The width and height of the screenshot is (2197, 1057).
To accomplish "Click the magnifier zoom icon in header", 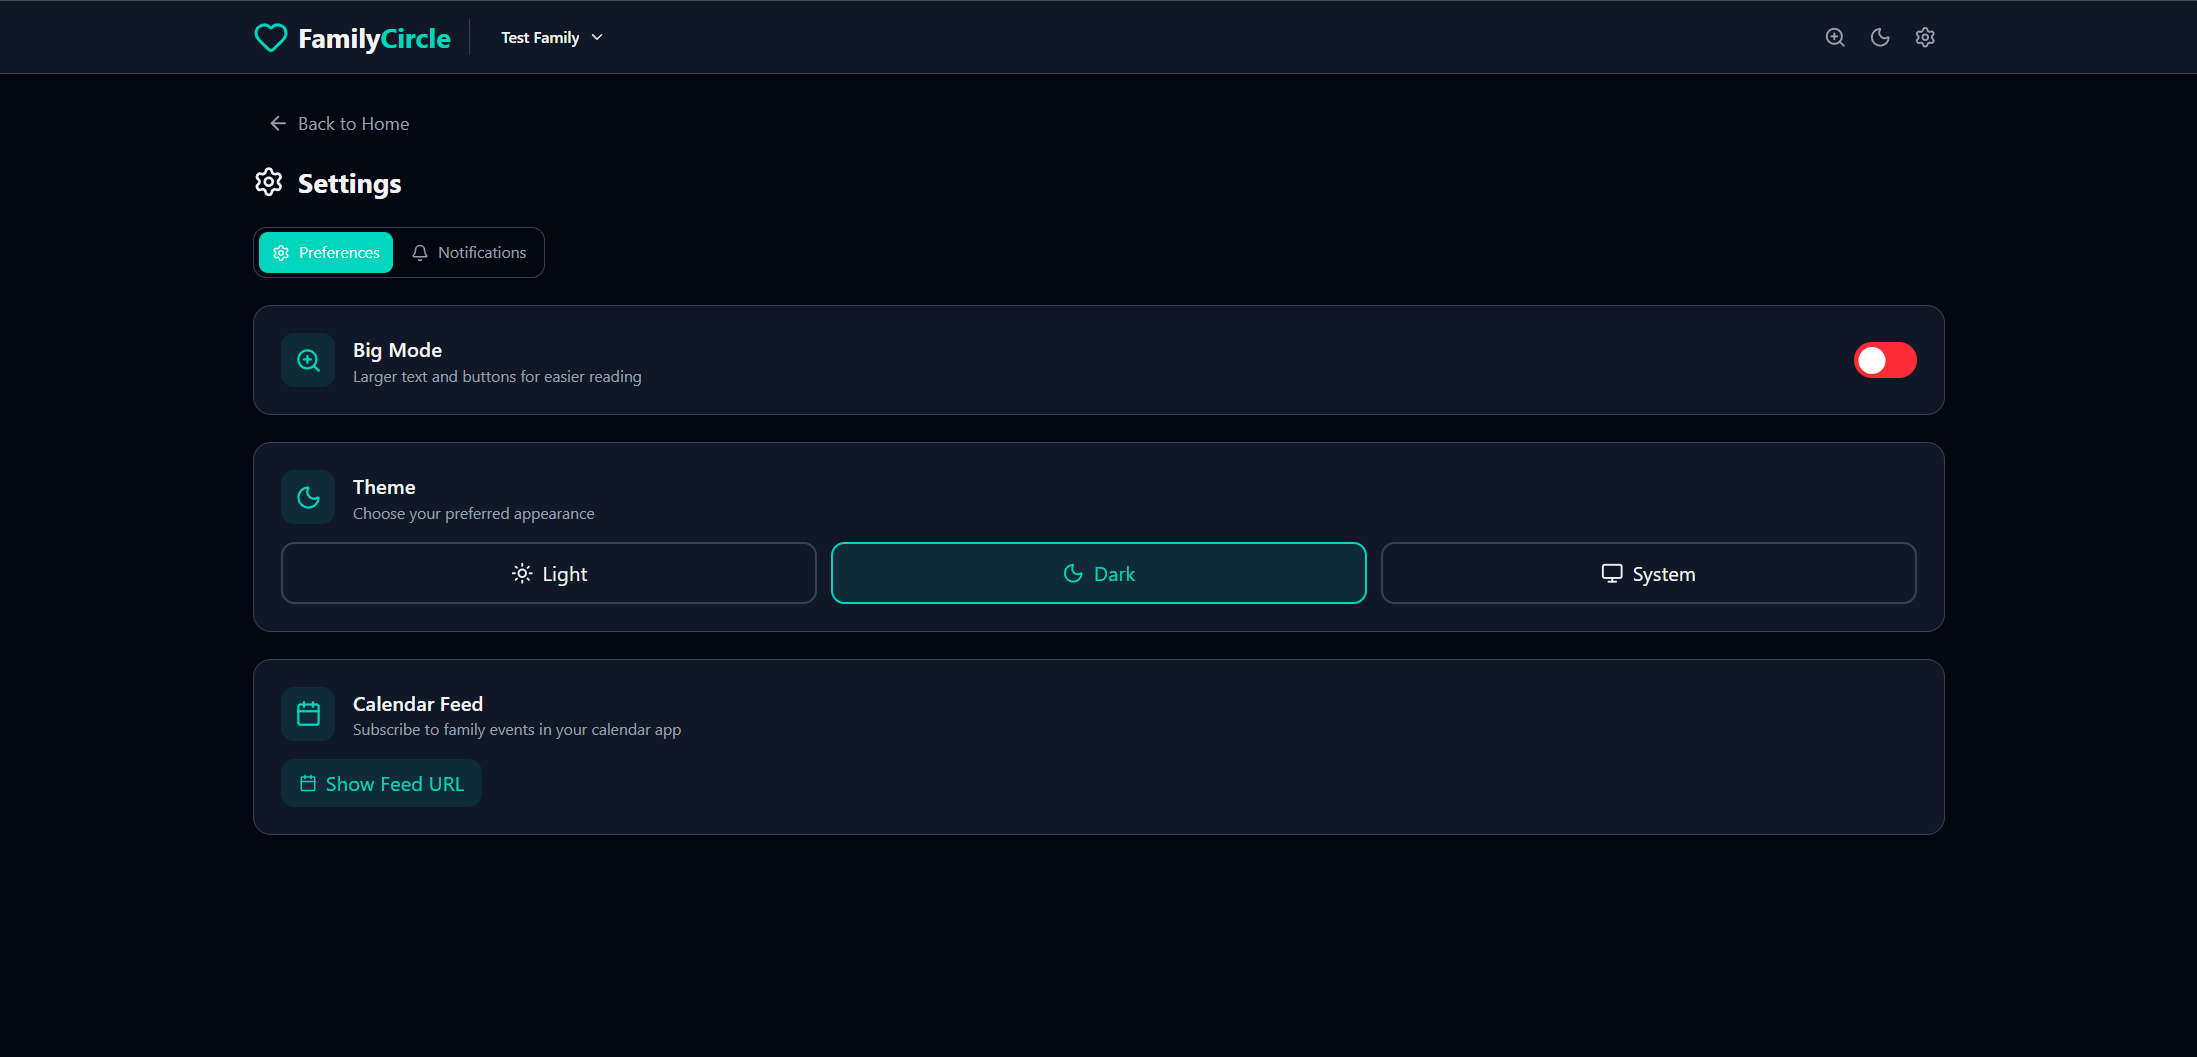I will (x=1835, y=38).
